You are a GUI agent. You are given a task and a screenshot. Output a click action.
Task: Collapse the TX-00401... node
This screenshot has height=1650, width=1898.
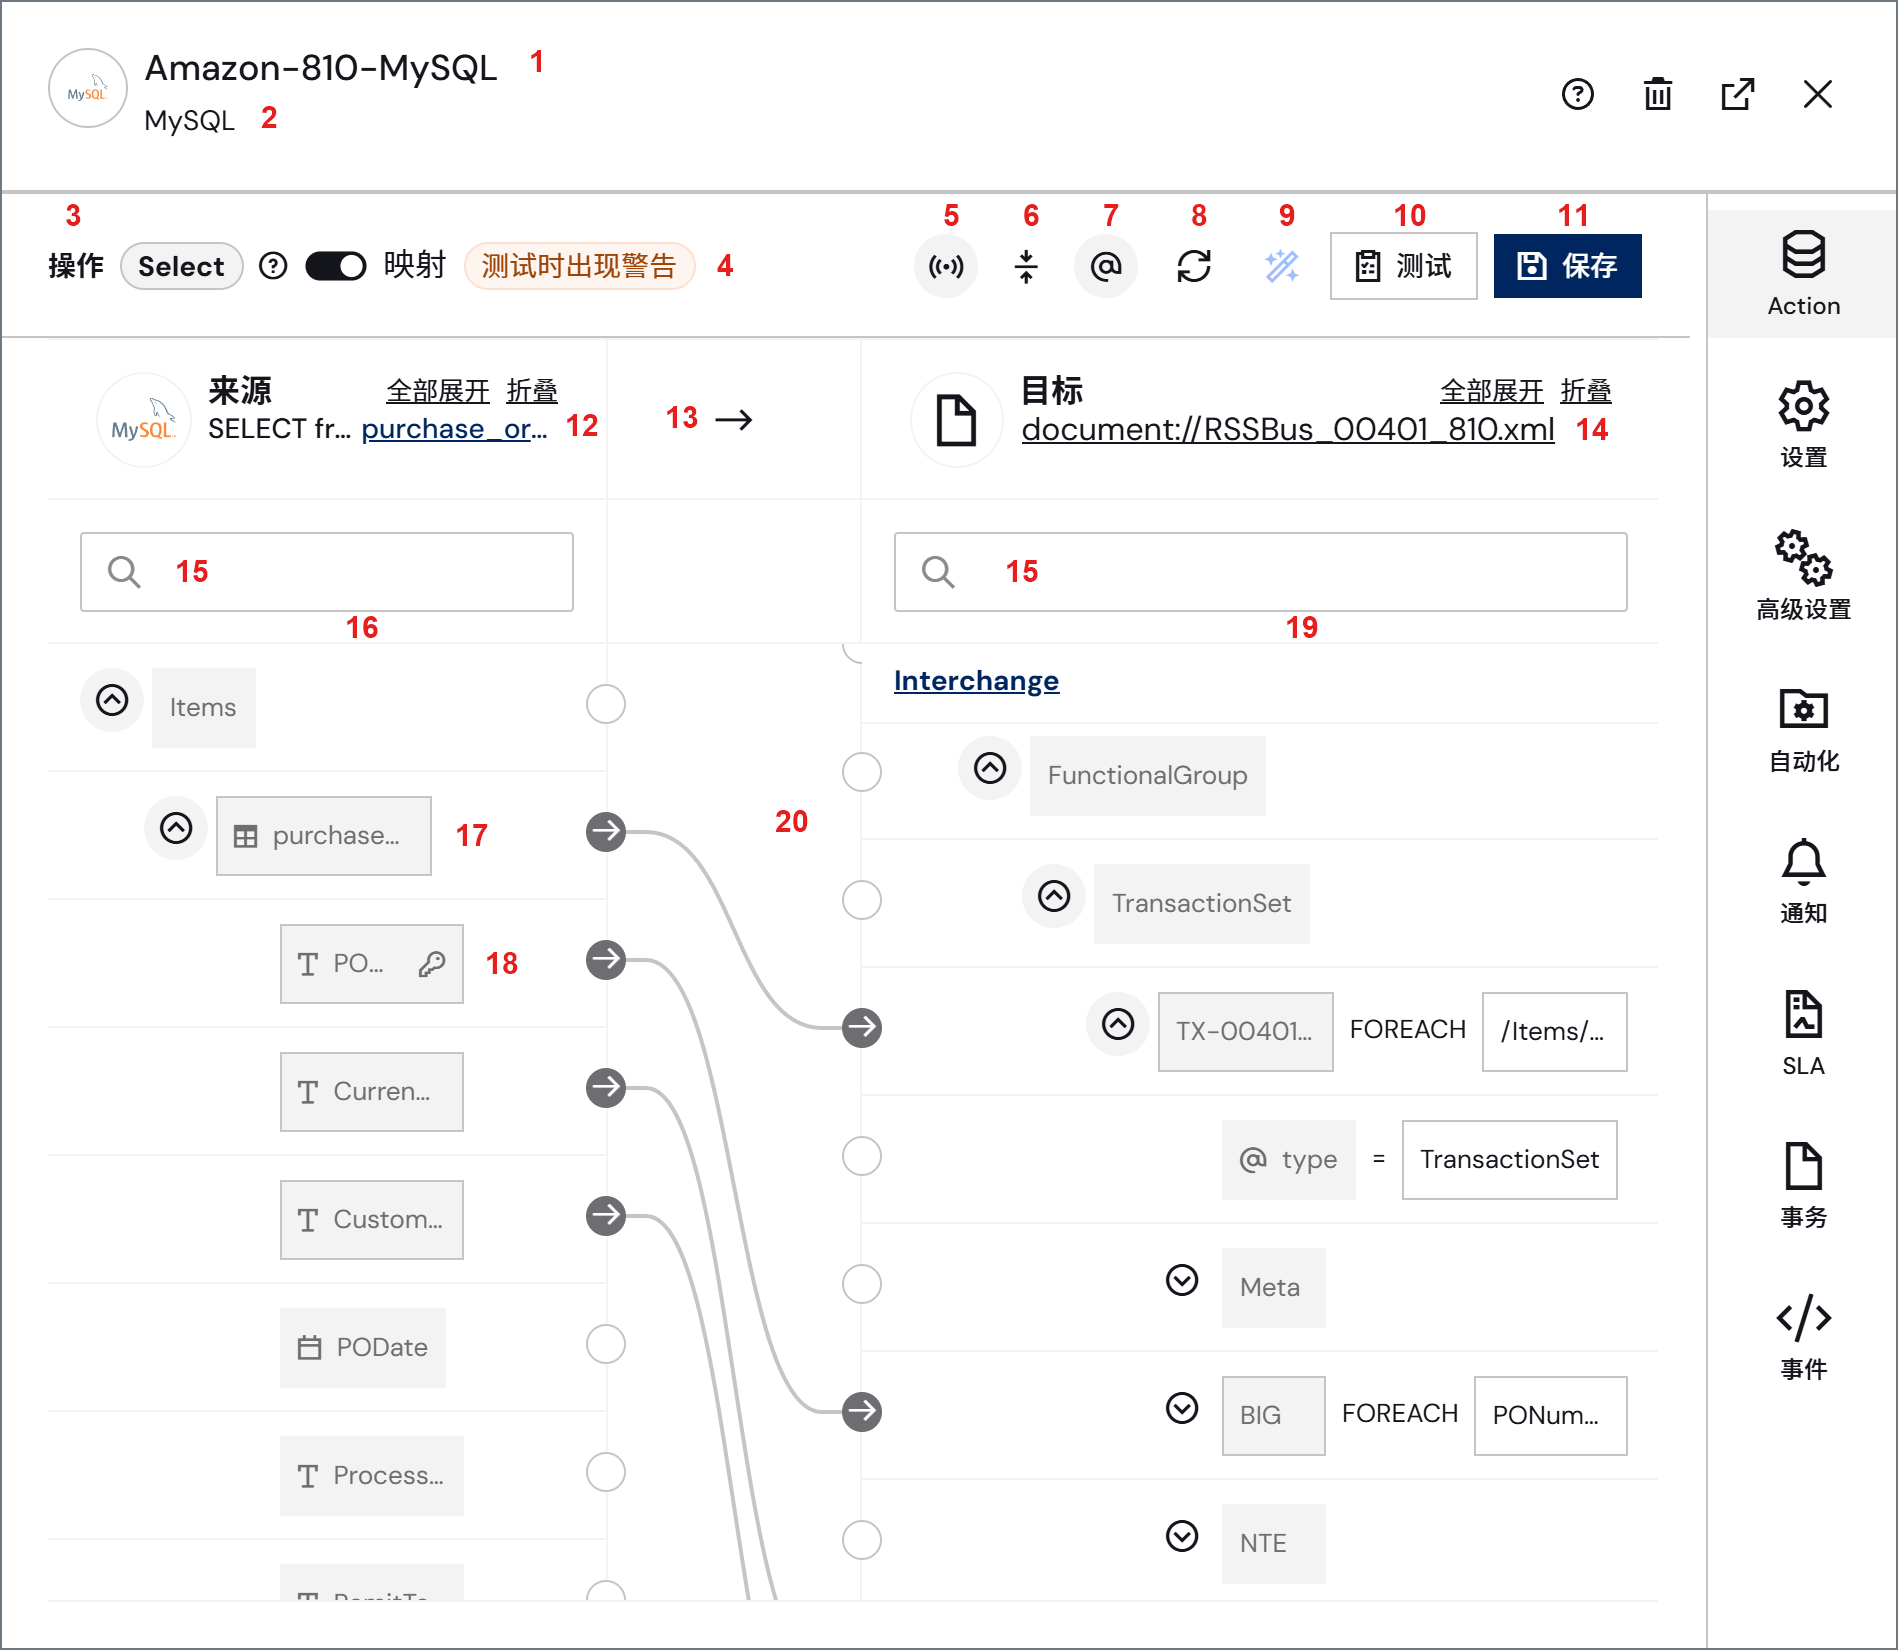[x=1118, y=1024]
